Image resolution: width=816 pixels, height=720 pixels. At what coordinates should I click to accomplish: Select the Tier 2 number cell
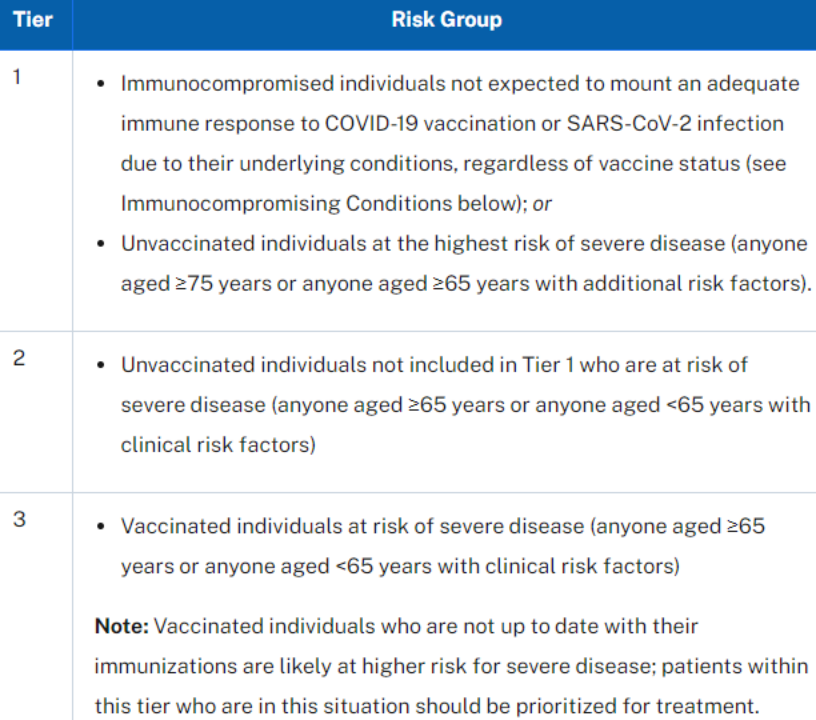coord(18,358)
